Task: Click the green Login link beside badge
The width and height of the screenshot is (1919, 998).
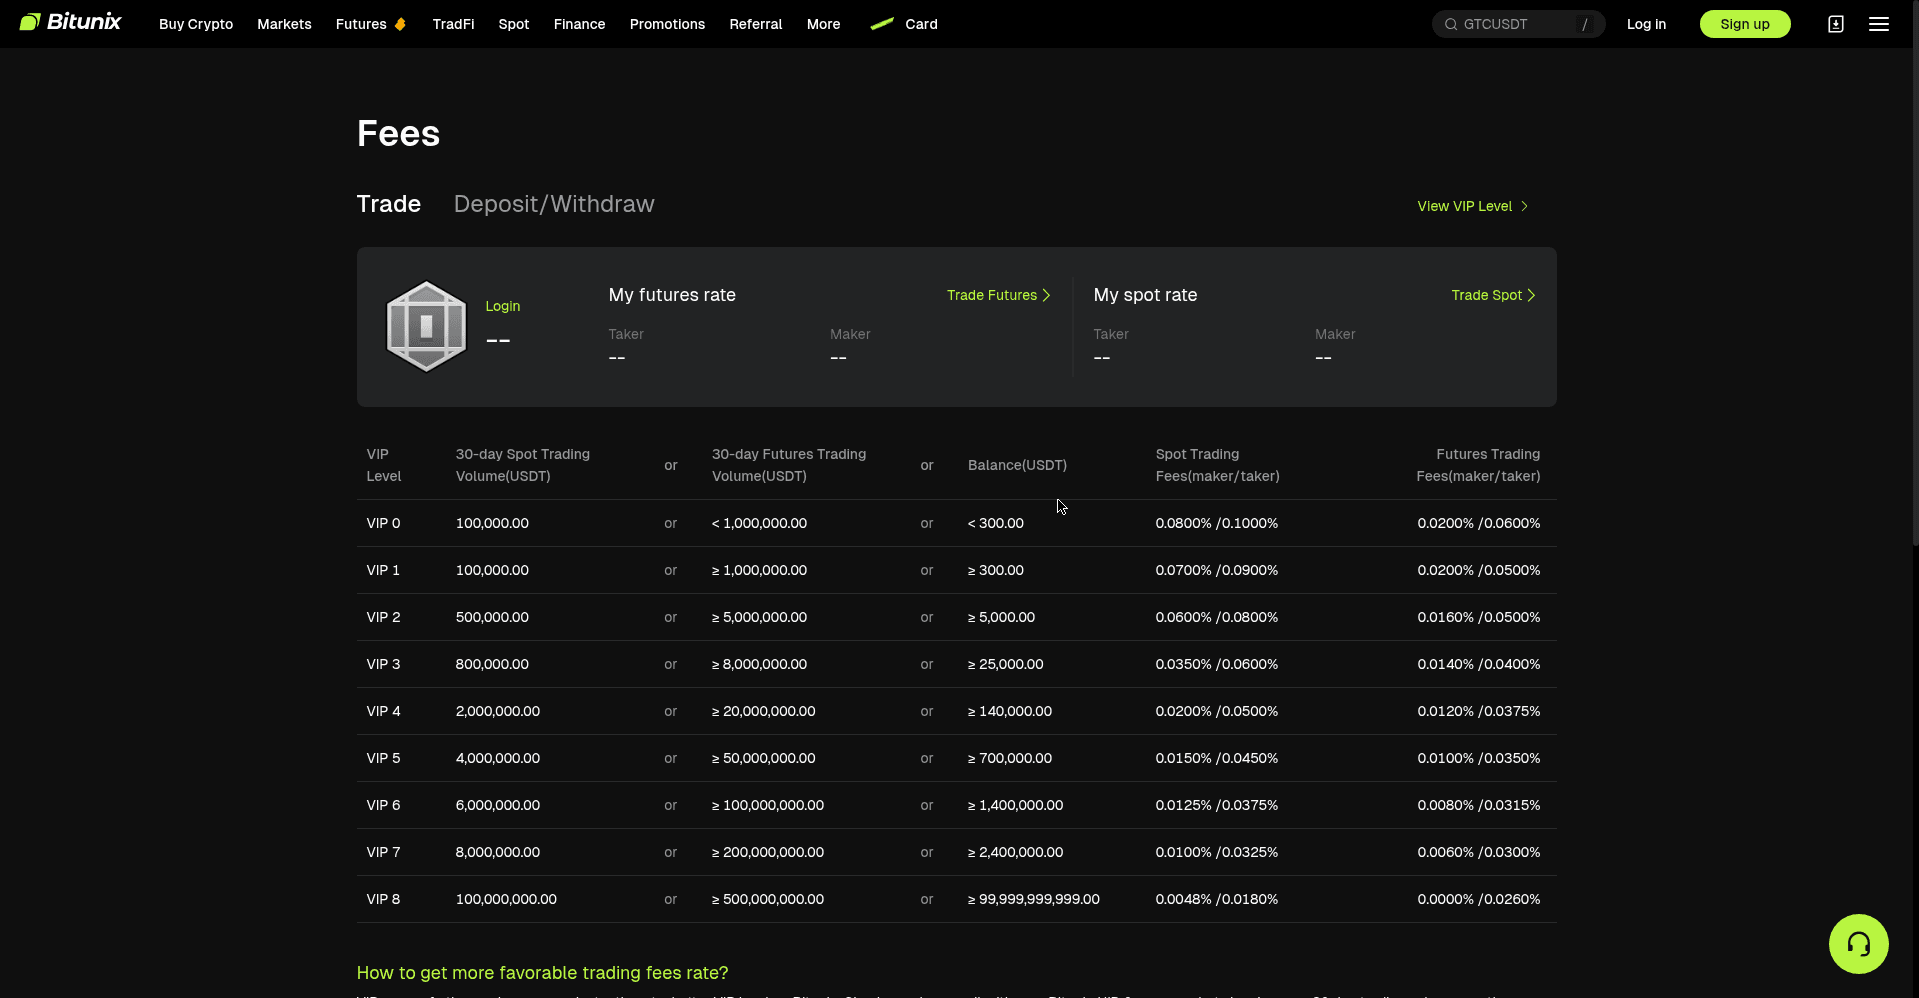Action: point(503,306)
